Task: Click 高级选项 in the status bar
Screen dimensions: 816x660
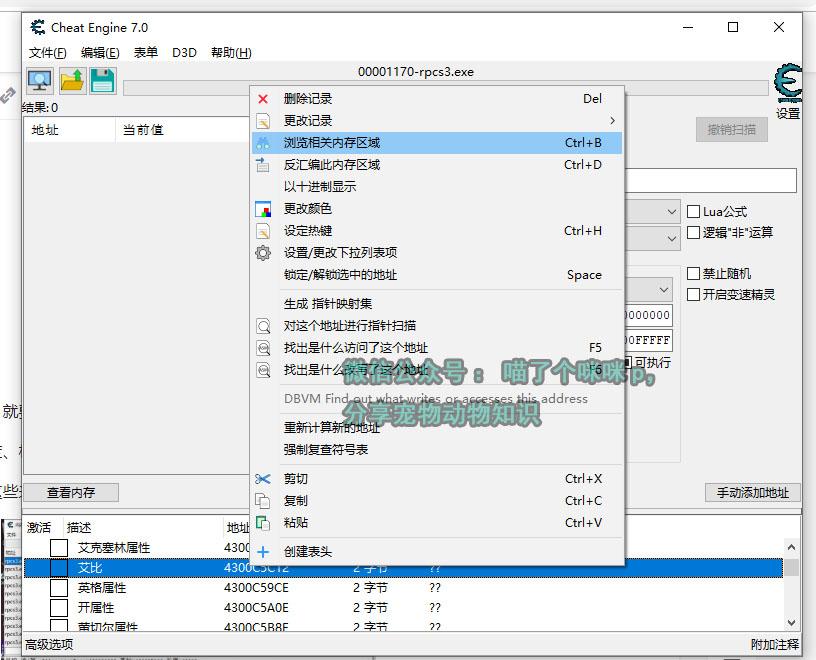Action: [x=49, y=645]
